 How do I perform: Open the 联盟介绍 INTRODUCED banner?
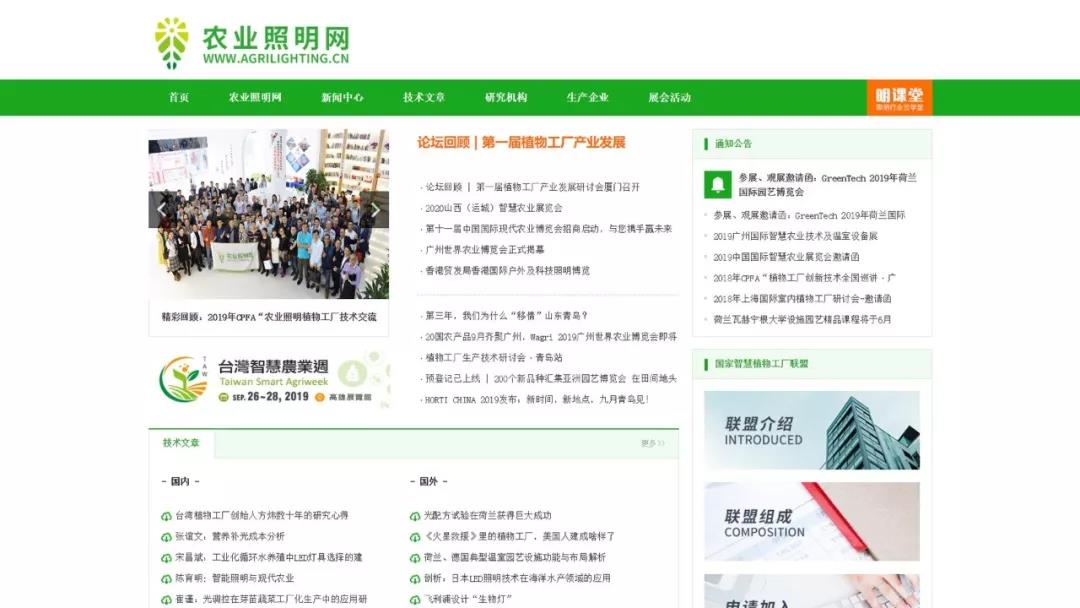pyautogui.click(x=811, y=430)
